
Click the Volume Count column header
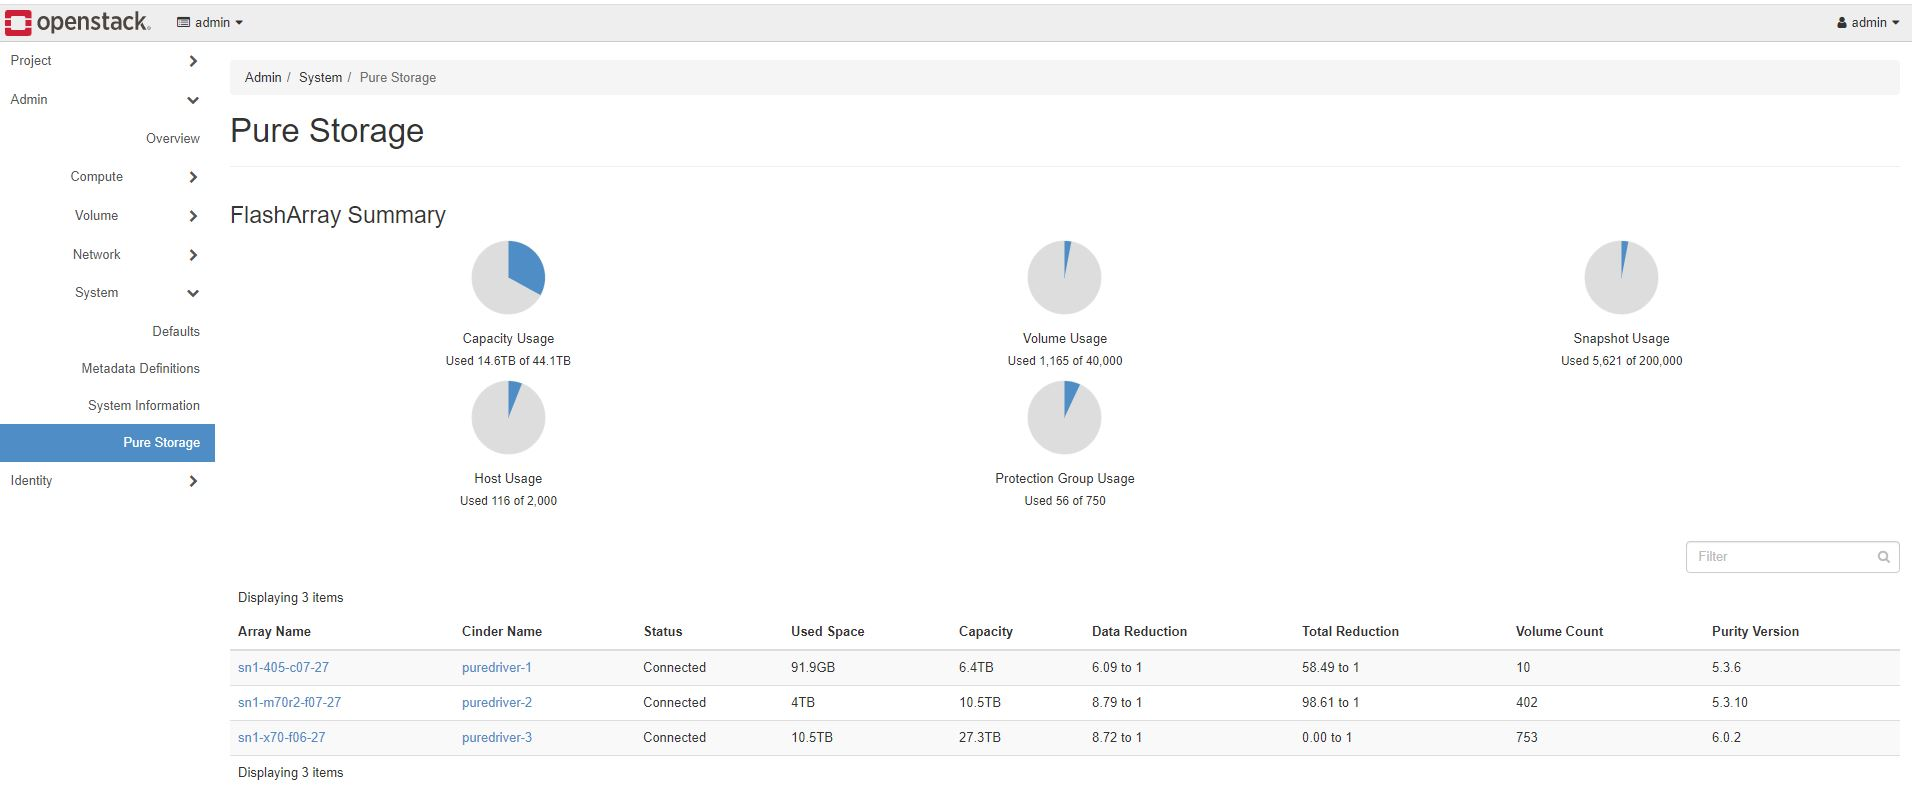pyautogui.click(x=1559, y=631)
